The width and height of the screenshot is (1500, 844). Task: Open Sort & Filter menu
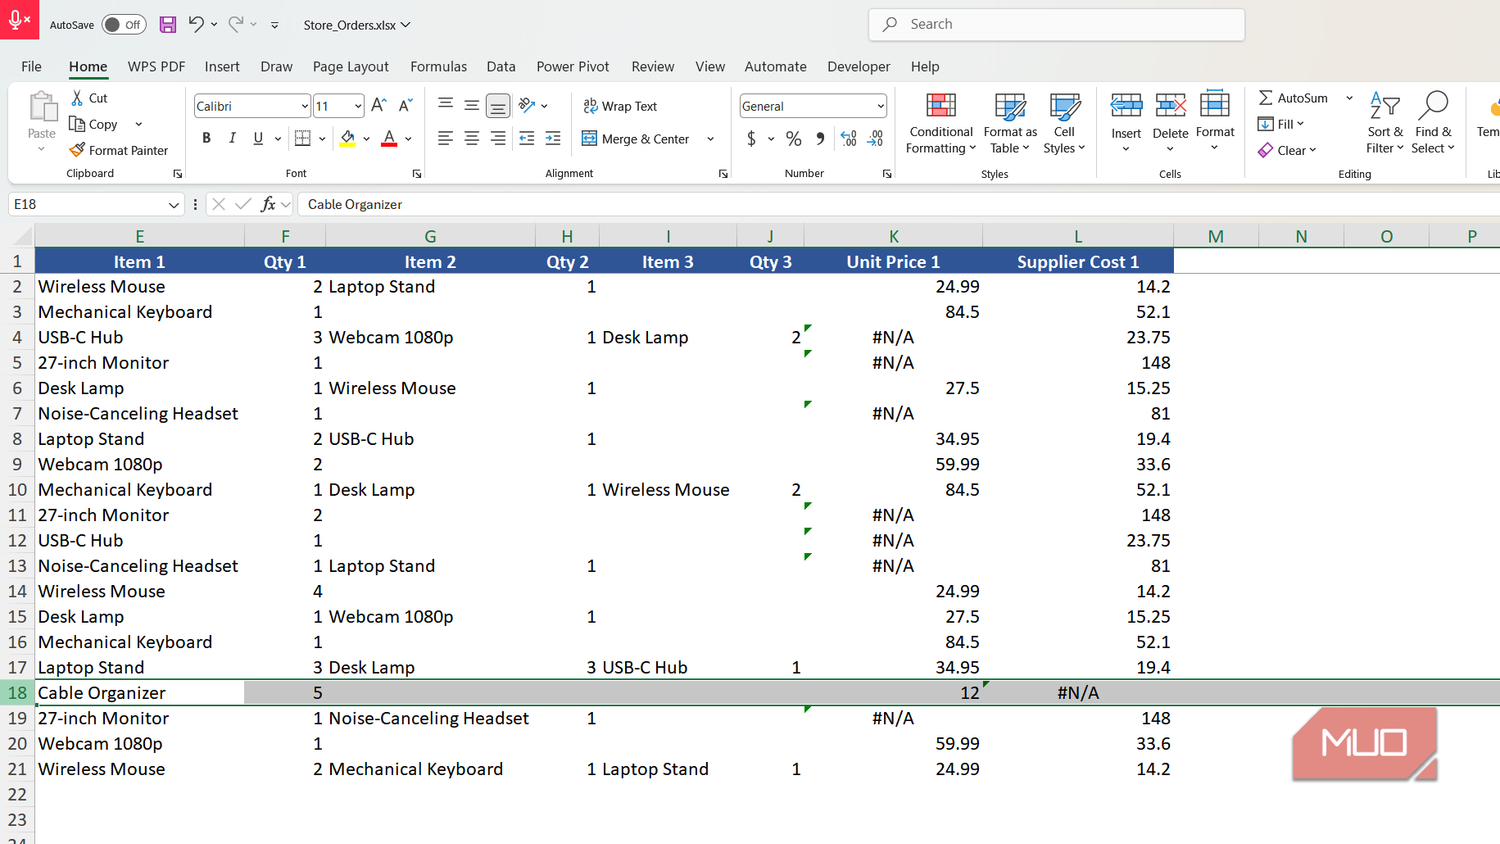click(x=1385, y=123)
